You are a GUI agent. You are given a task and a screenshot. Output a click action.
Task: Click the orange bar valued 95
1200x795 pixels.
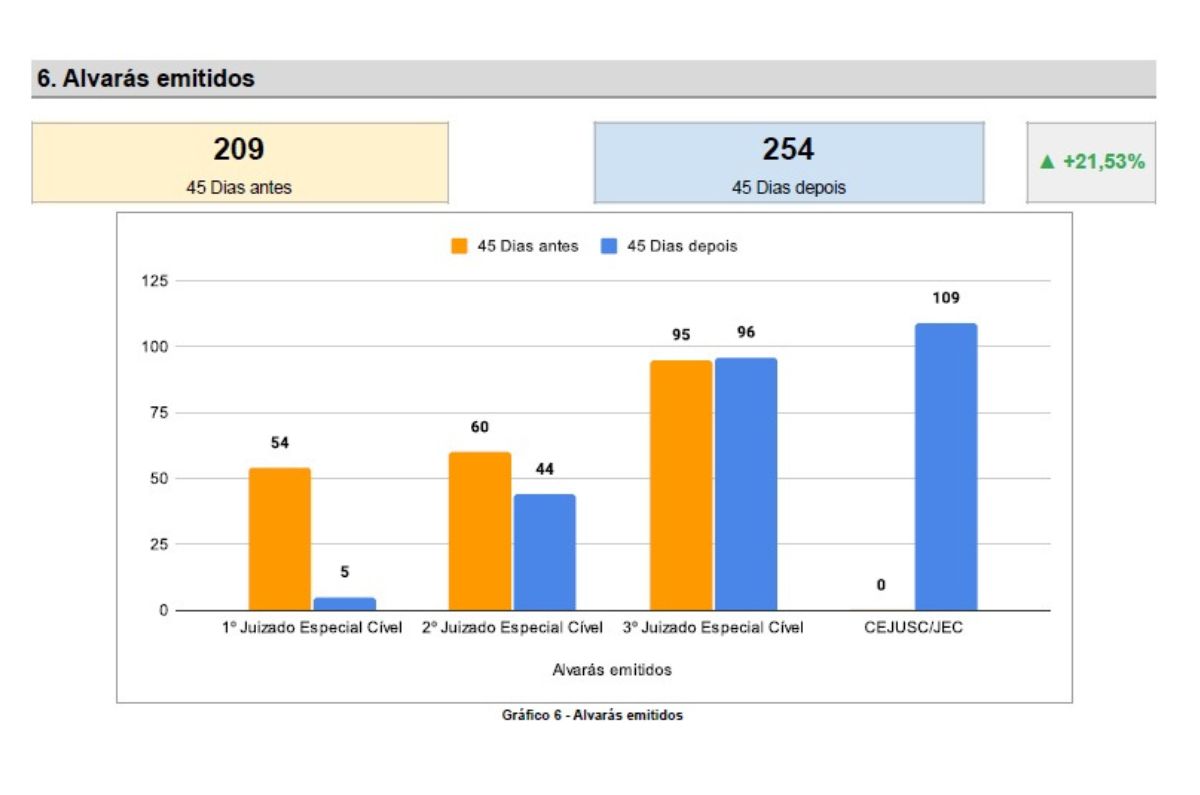[681, 485]
